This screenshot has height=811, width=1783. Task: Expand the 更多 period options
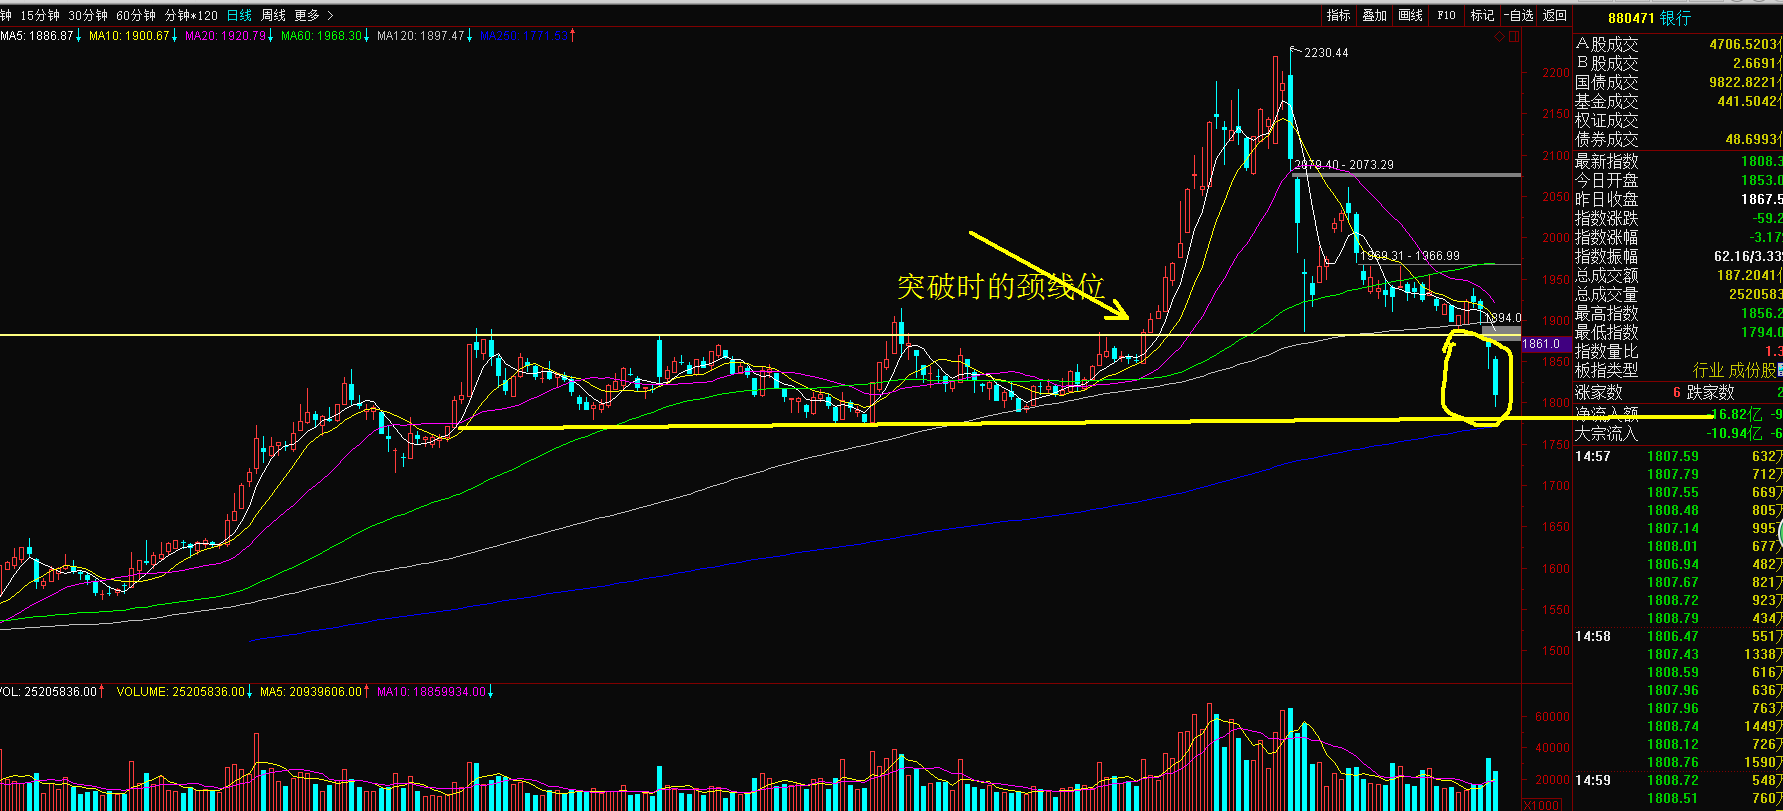point(313,15)
